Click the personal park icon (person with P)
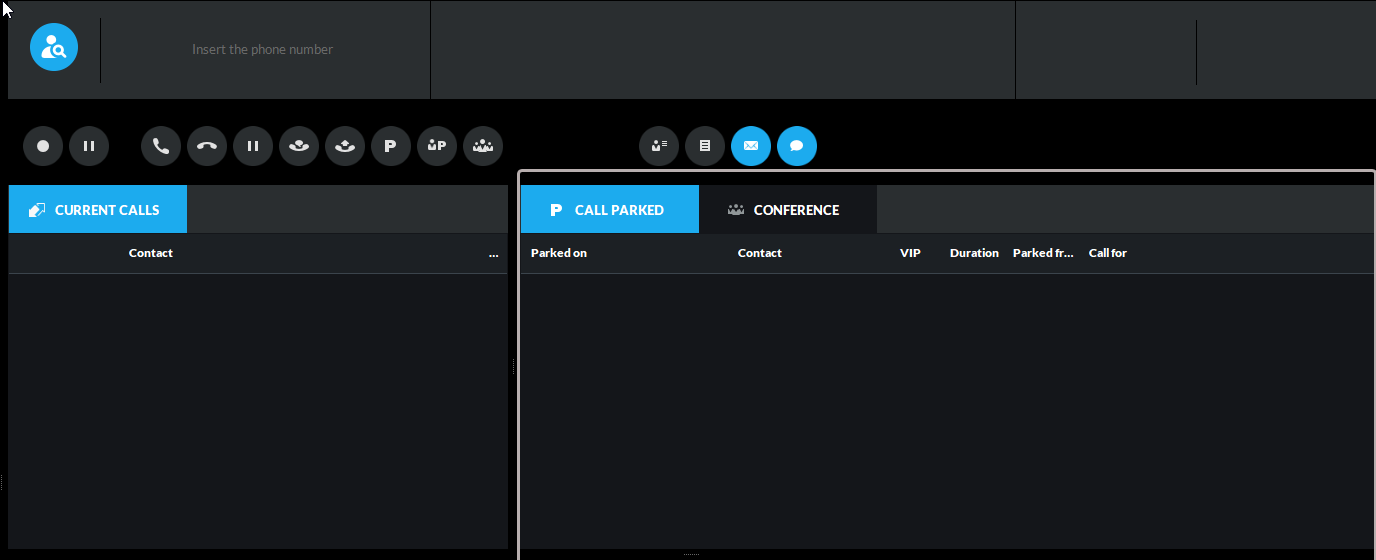This screenshot has width=1376, height=560. point(437,146)
